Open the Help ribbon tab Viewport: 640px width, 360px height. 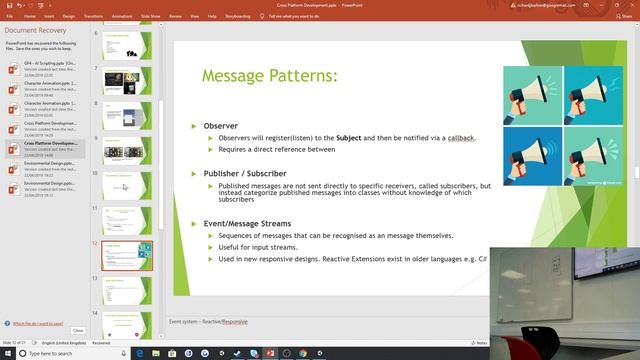(x=212, y=16)
